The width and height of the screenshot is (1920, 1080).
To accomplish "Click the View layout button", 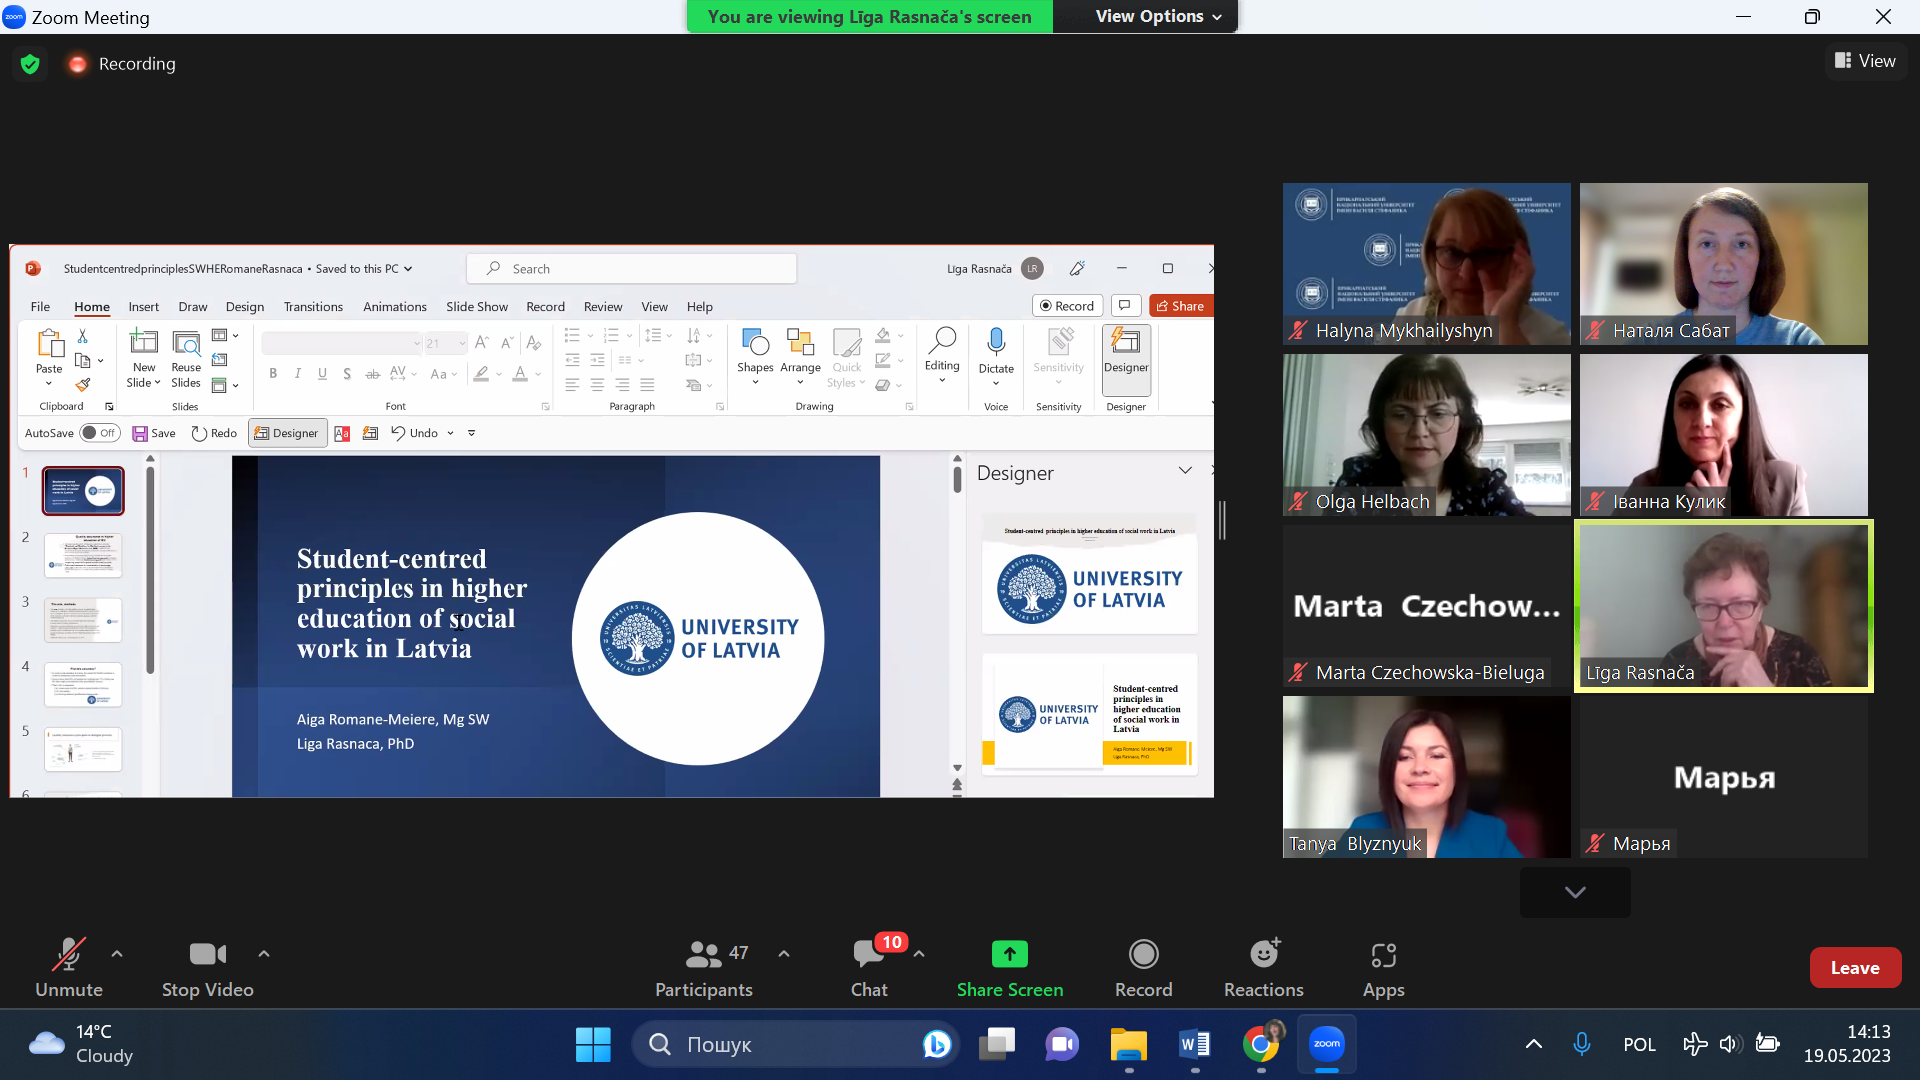I will pyautogui.click(x=1864, y=61).
